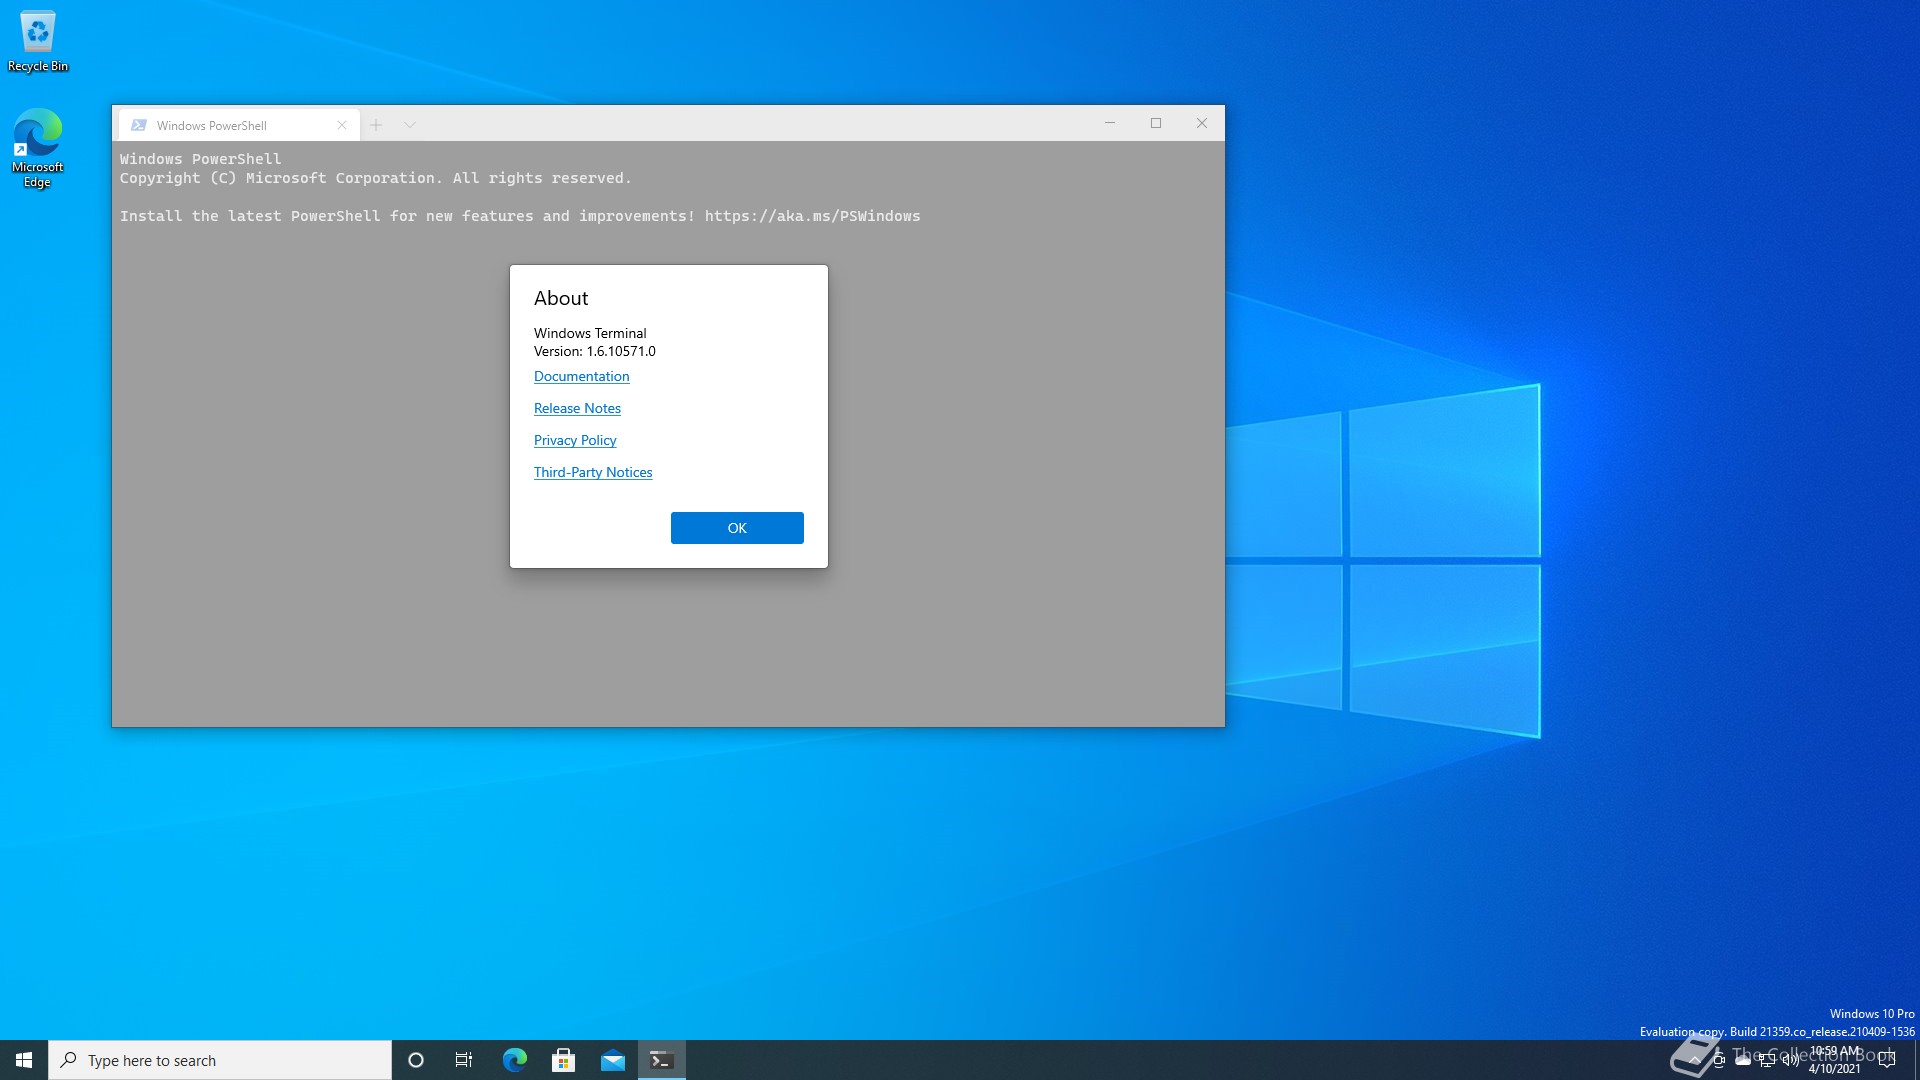Screen dimensions: 1920x1080
Task: Select the Windows Terminal taskbar icon
Action: point(661,1060)
